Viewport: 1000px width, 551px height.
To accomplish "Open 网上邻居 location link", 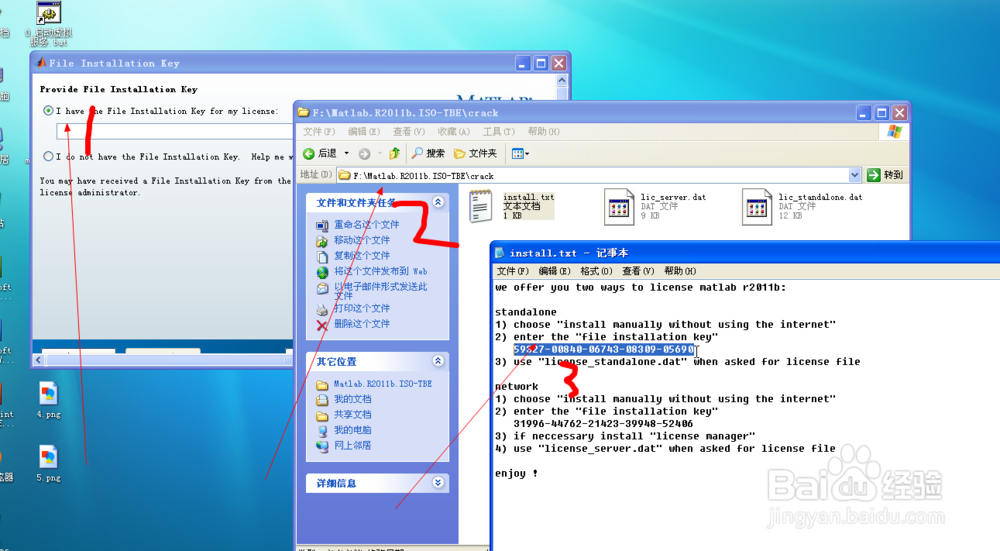I will [x=352, y=445].
